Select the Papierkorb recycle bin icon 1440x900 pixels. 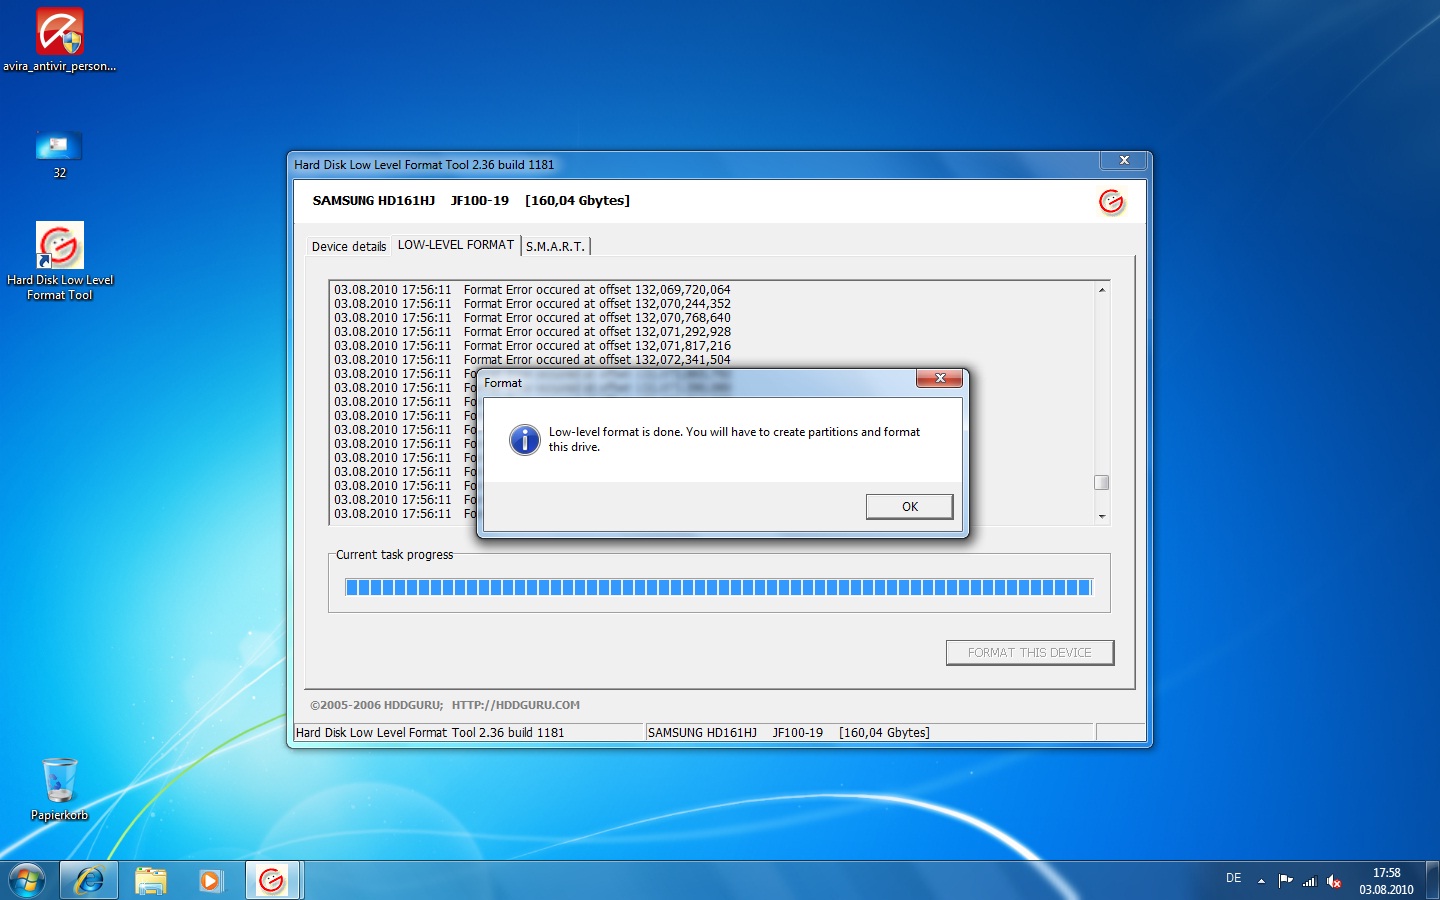coord(60,789)
